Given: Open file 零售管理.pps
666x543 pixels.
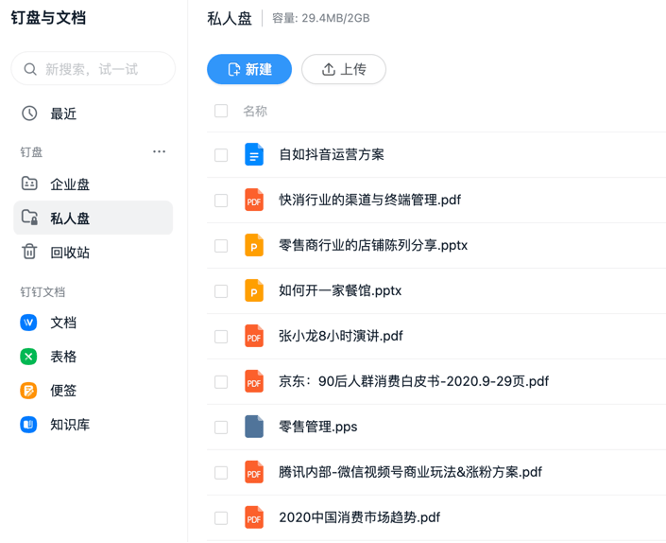Looking at the screenshot, I should tap(318, 427).
